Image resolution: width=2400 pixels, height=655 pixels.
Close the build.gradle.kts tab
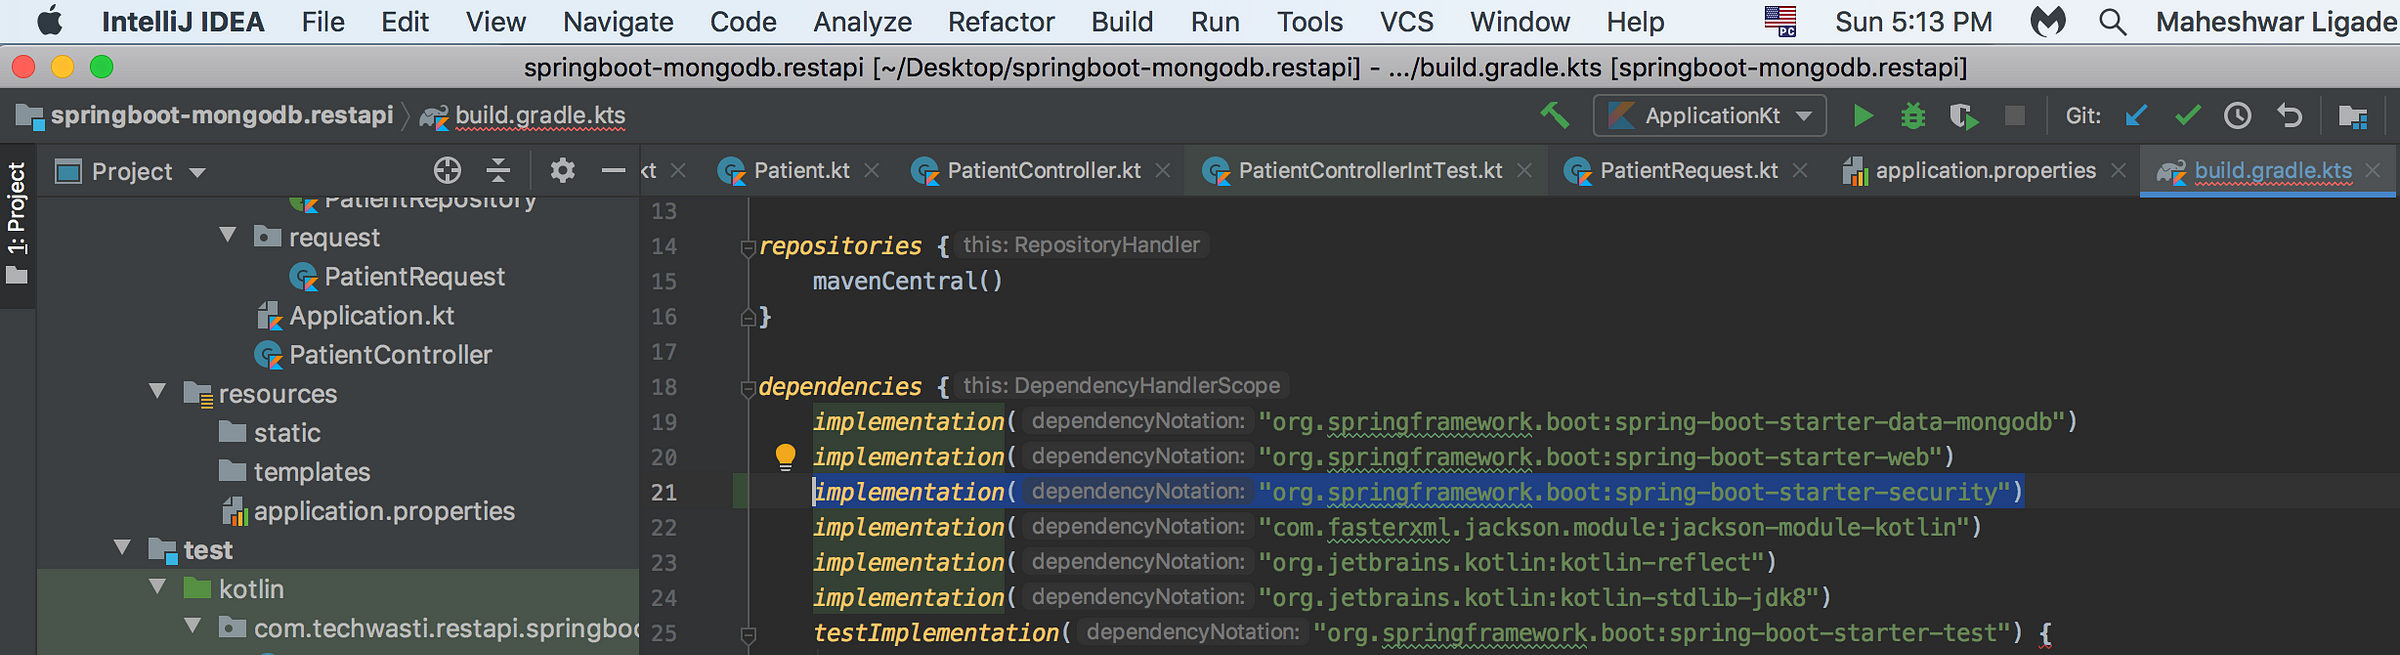(2373, 171)
